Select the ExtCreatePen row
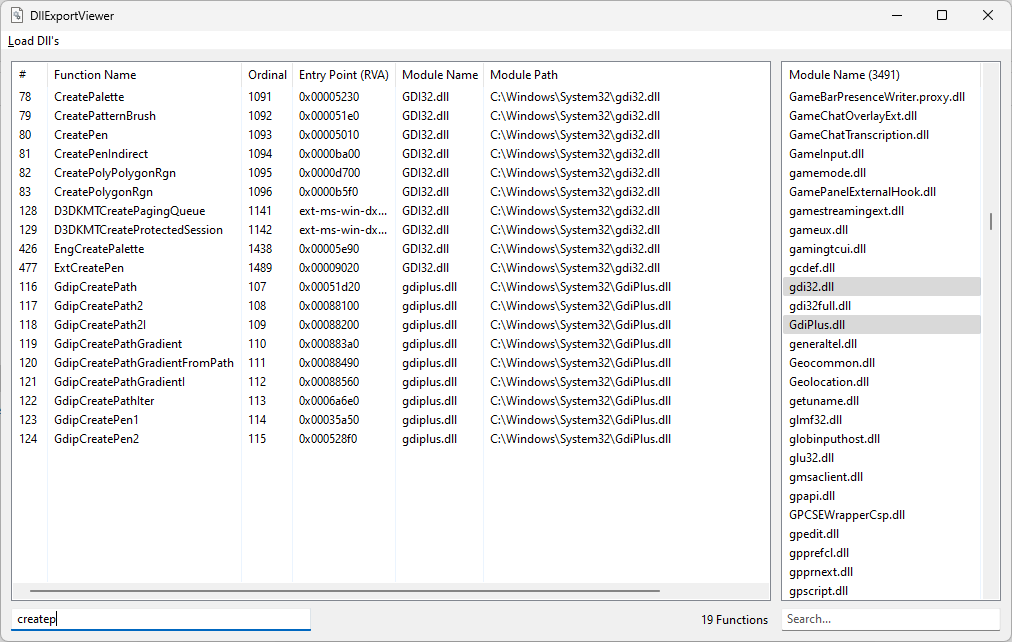The image size is (1012, 642). pos(390,268)
